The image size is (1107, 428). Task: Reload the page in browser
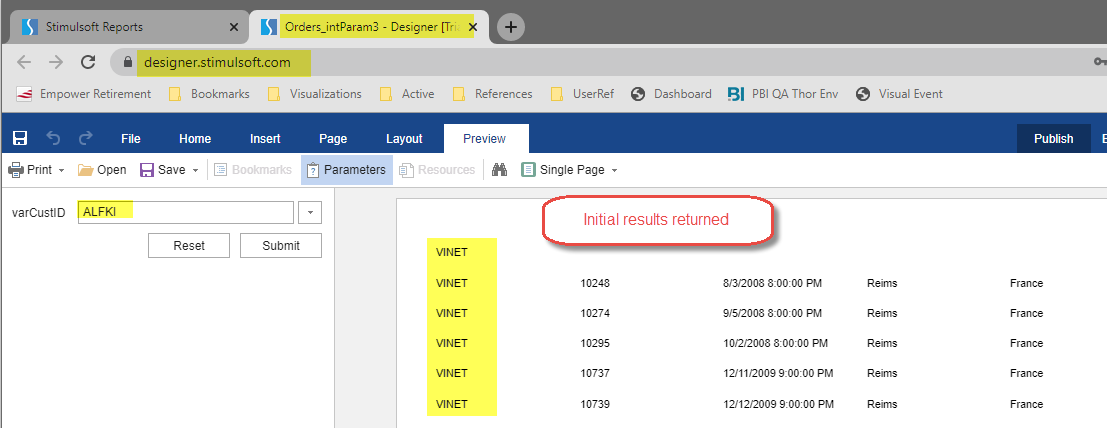click(x=88, y=62)
